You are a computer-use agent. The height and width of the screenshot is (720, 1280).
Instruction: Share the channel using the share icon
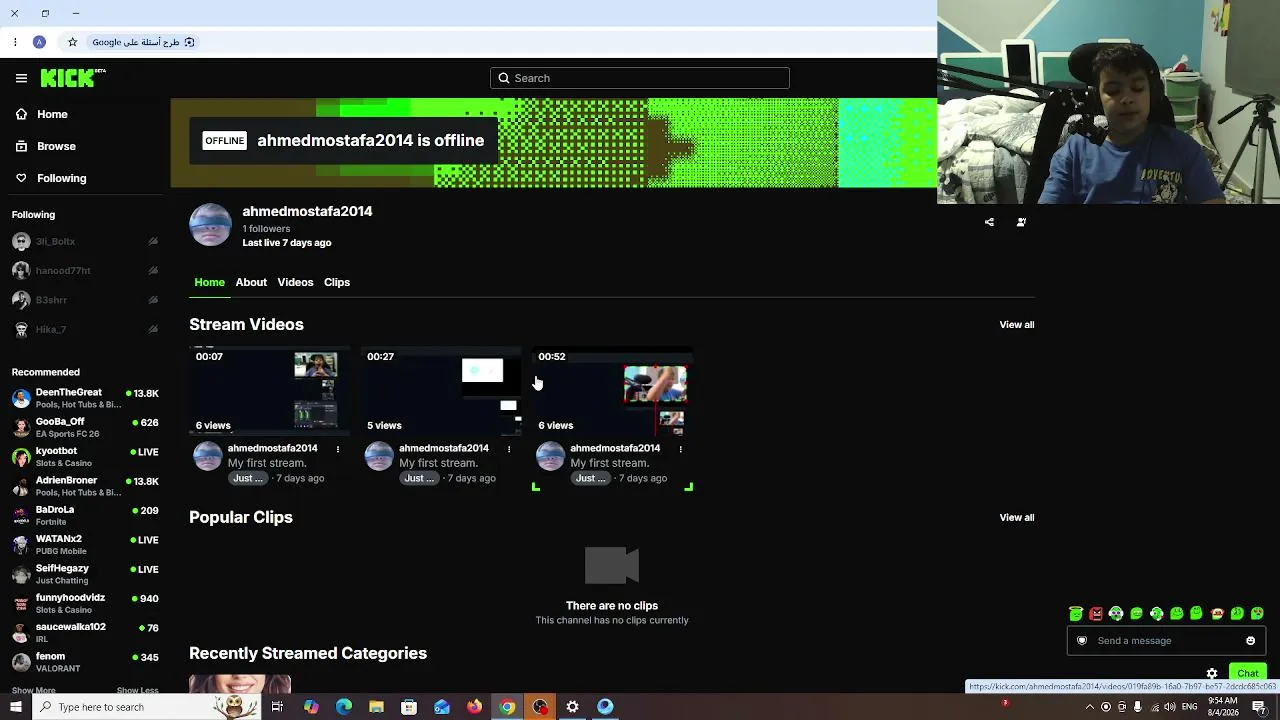989,222
